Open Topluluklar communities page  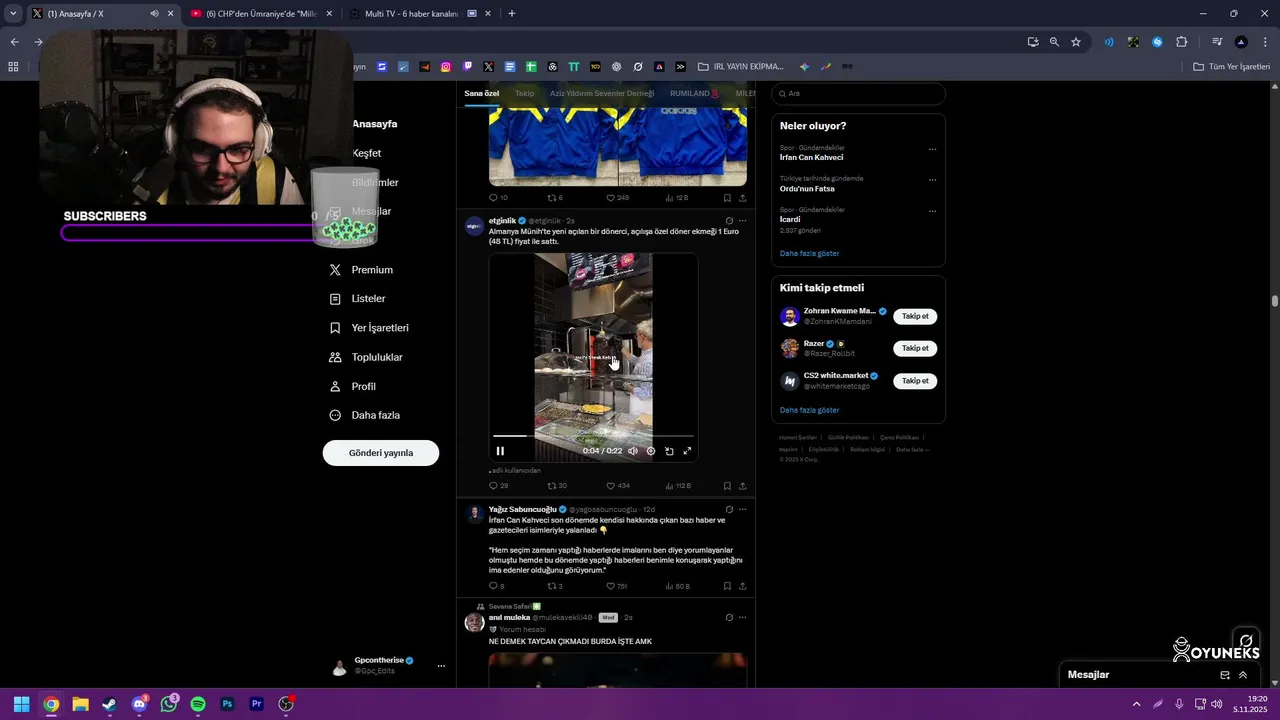click(366, 357)
